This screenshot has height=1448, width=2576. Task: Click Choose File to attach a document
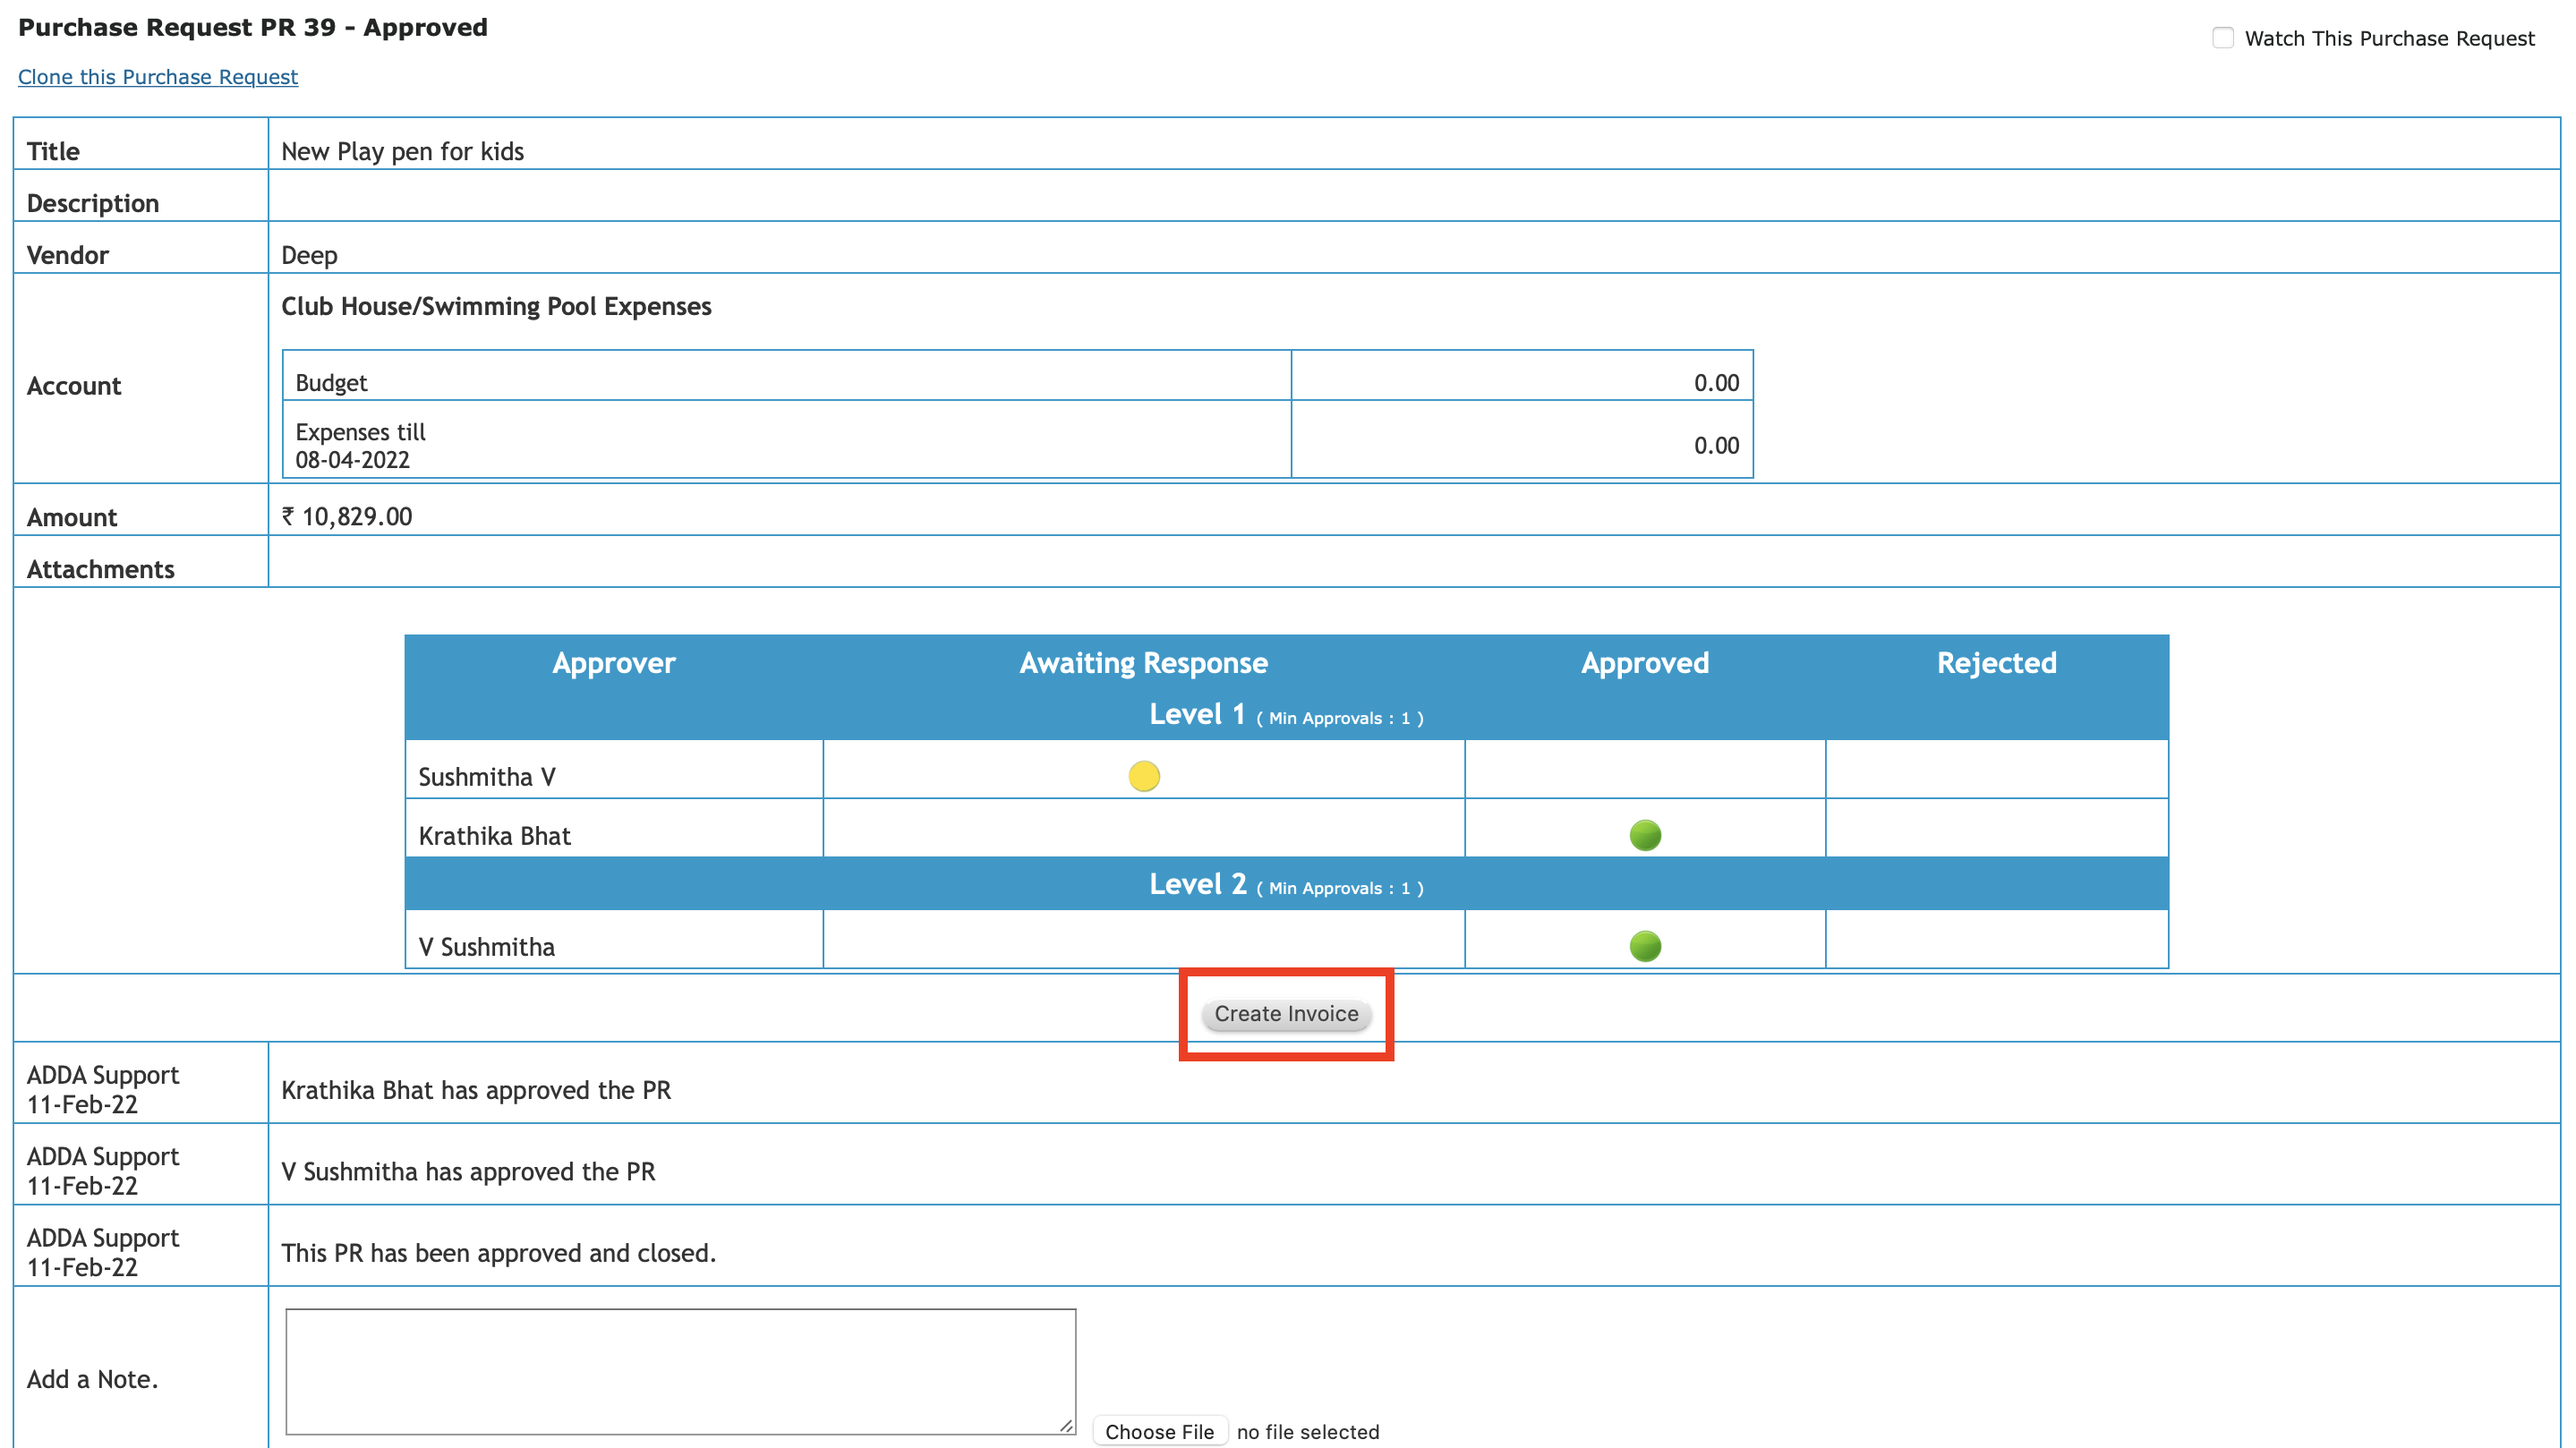pyautogui.click(x=1158, y=1431)
